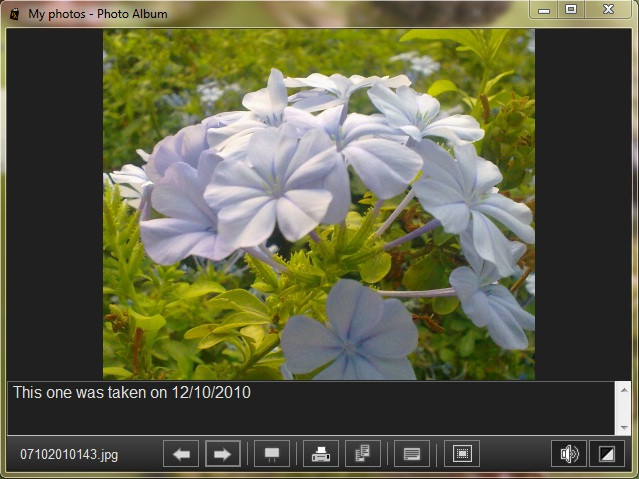Toggle the black and white contrast icon
The width and height of the screenshot is (639, 479).
point(607,453)
